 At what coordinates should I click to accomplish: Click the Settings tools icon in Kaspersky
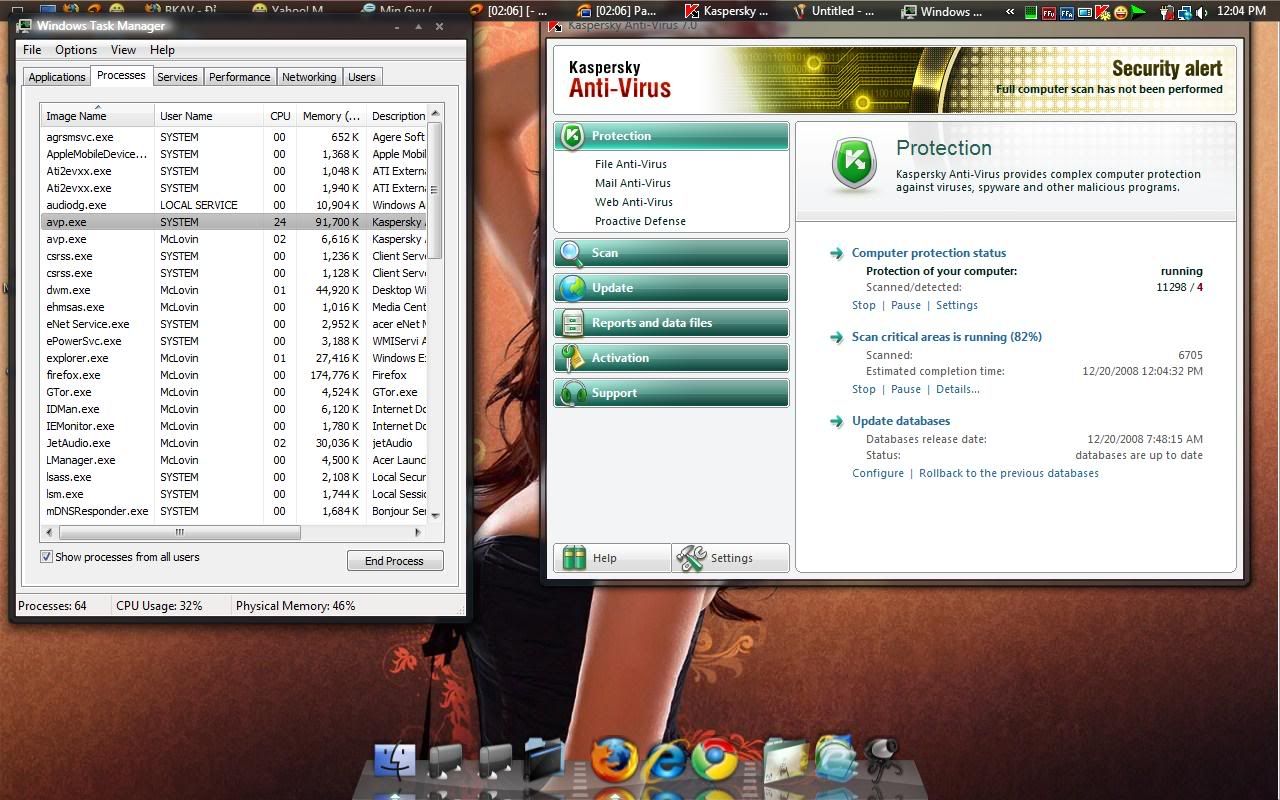click(691, 558)
